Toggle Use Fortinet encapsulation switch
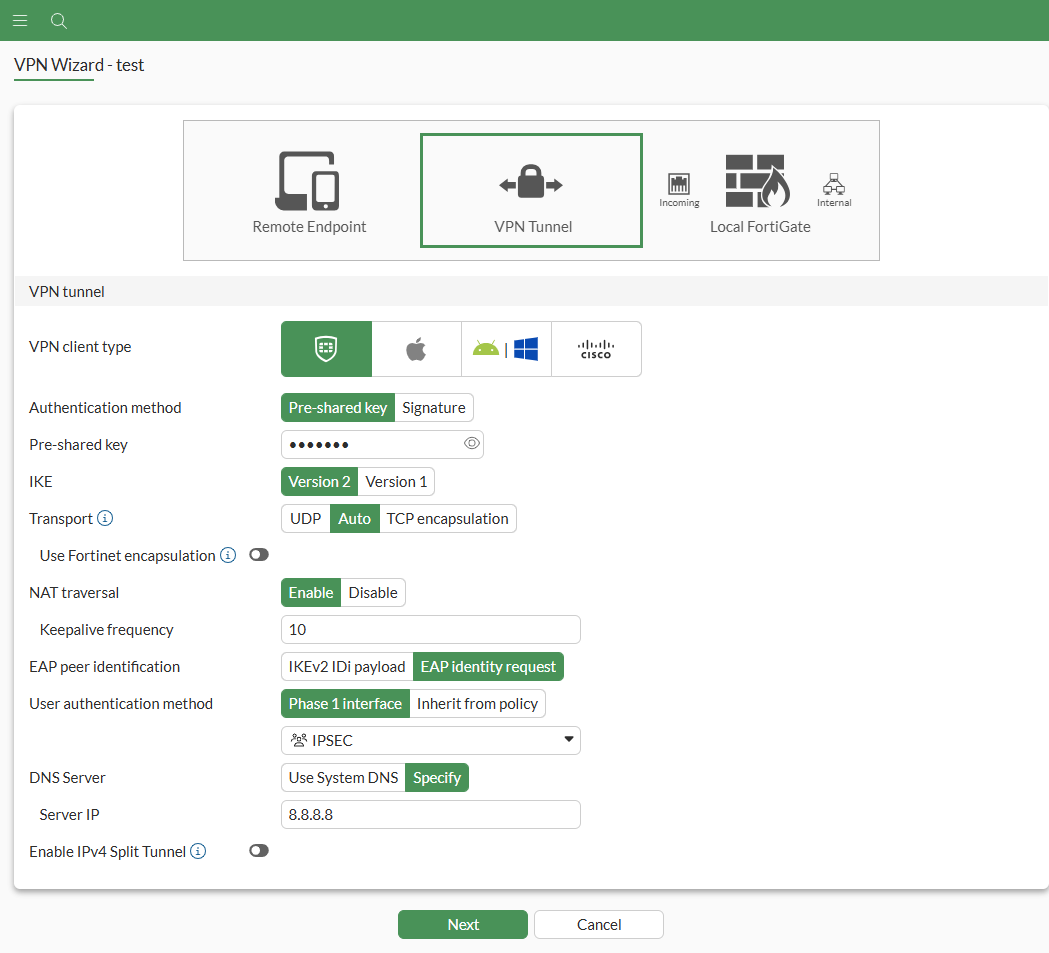 pyautogui.click(x=259, y=554)
